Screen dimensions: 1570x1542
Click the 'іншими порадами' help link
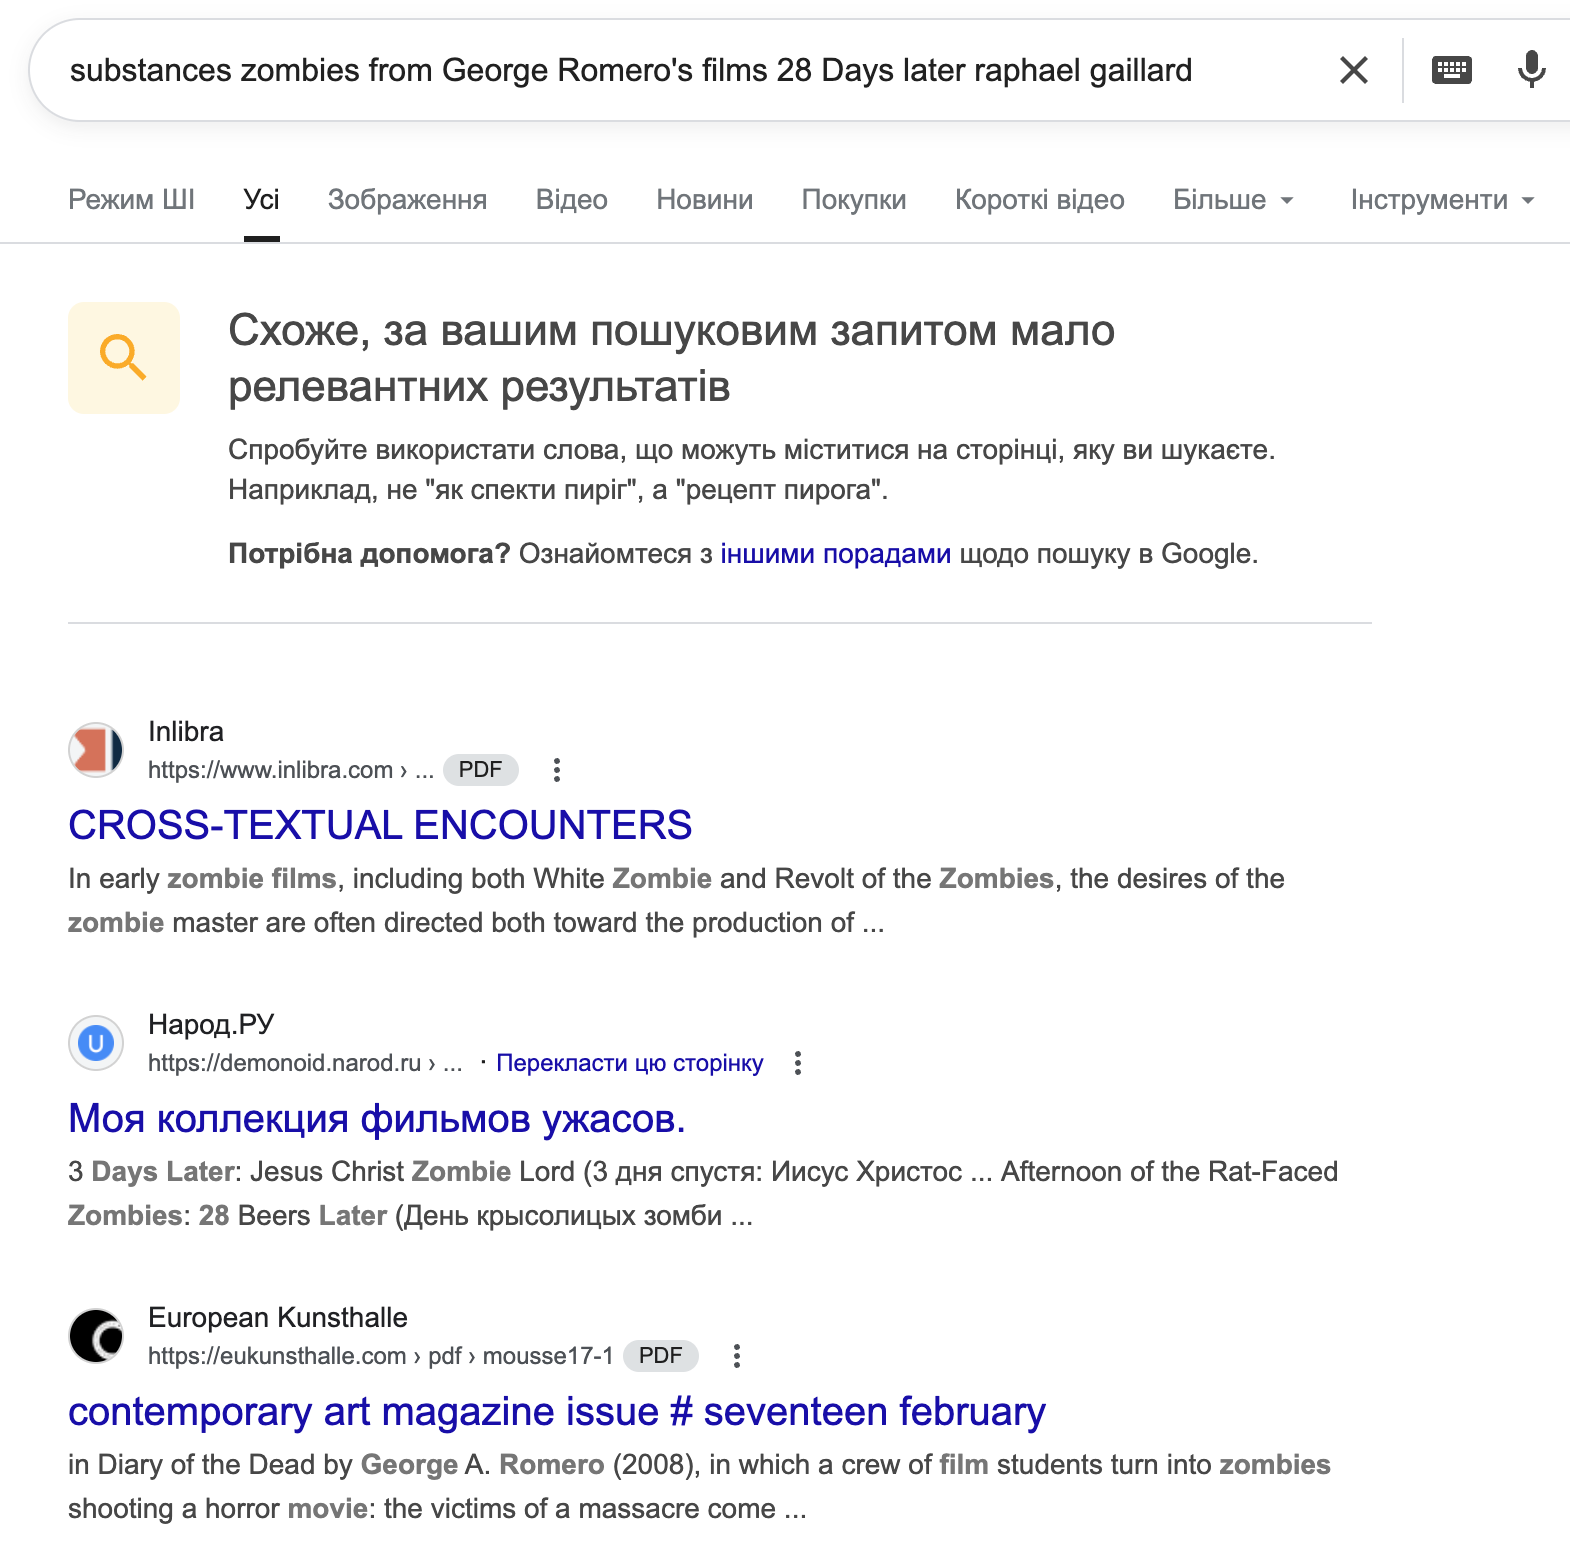[835, 554]
